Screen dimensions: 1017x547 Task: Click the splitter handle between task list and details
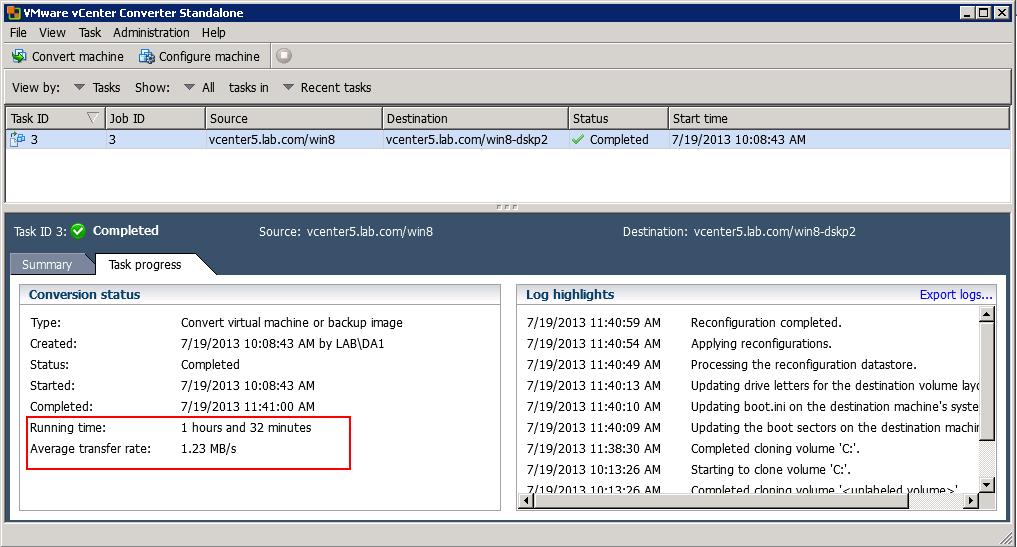(x=507, y=207)
